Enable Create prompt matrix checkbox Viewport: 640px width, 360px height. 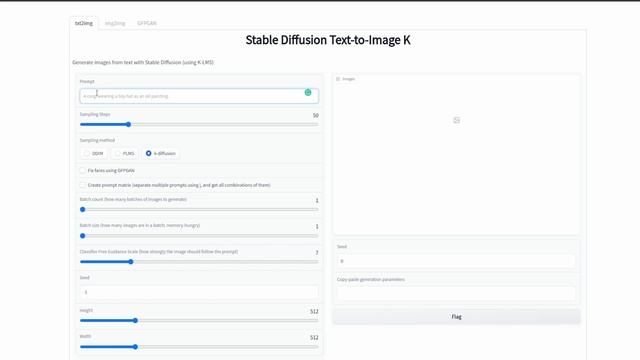[83, 185]
